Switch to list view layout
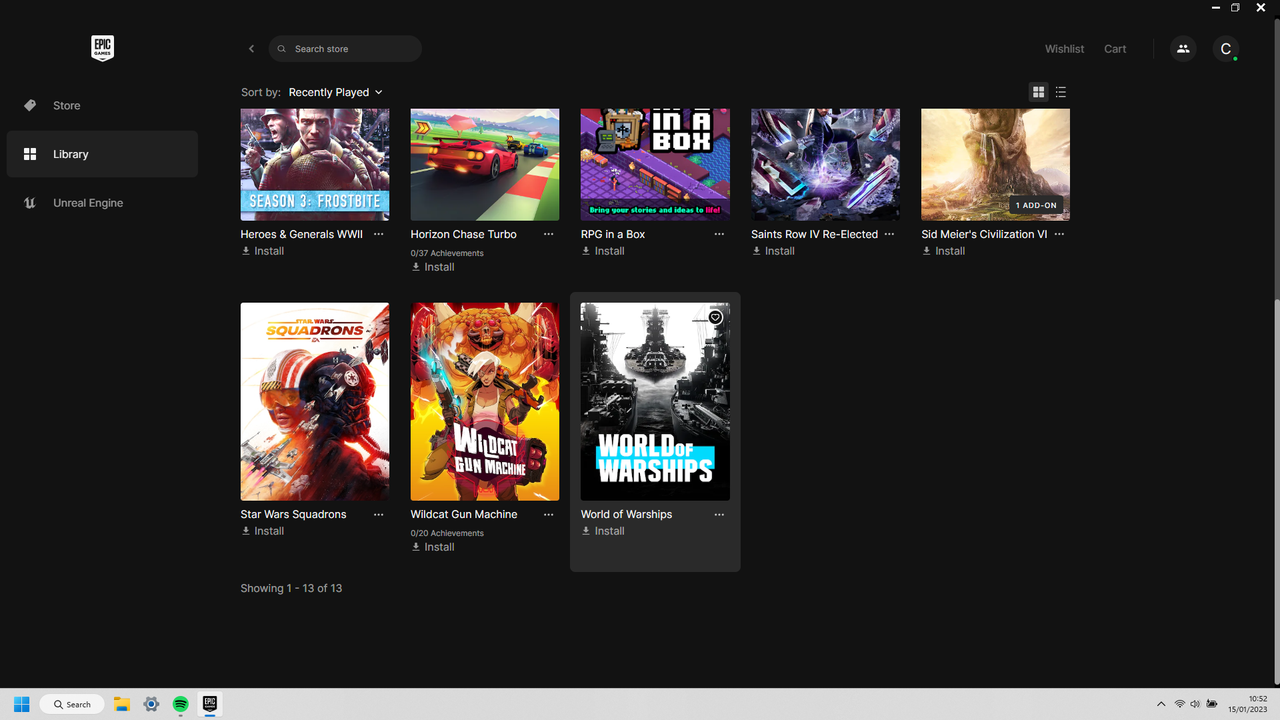Screen dimensions: 1280x720 [x=1061, y=92]
